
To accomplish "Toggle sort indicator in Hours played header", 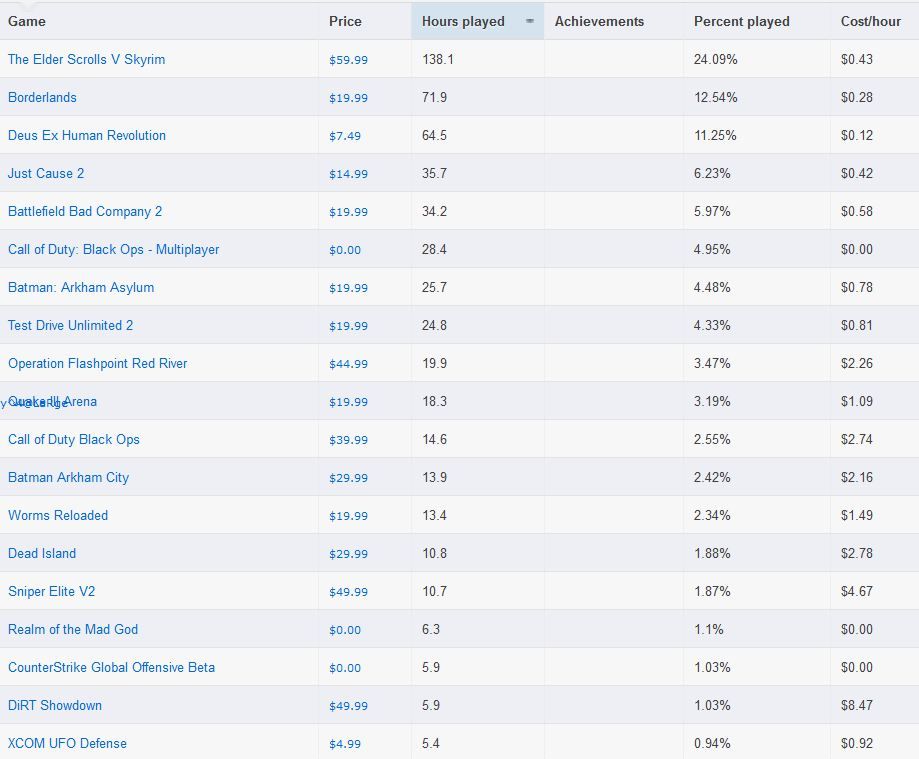I will [x=530, y=21].
